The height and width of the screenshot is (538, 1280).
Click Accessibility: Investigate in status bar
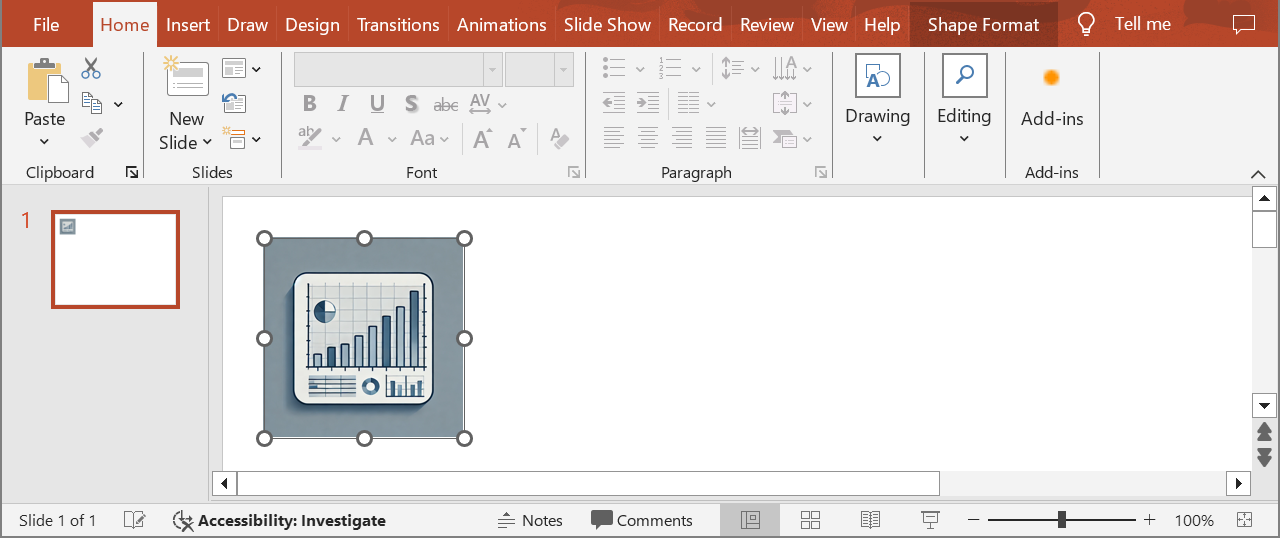(x=280, y=520)
